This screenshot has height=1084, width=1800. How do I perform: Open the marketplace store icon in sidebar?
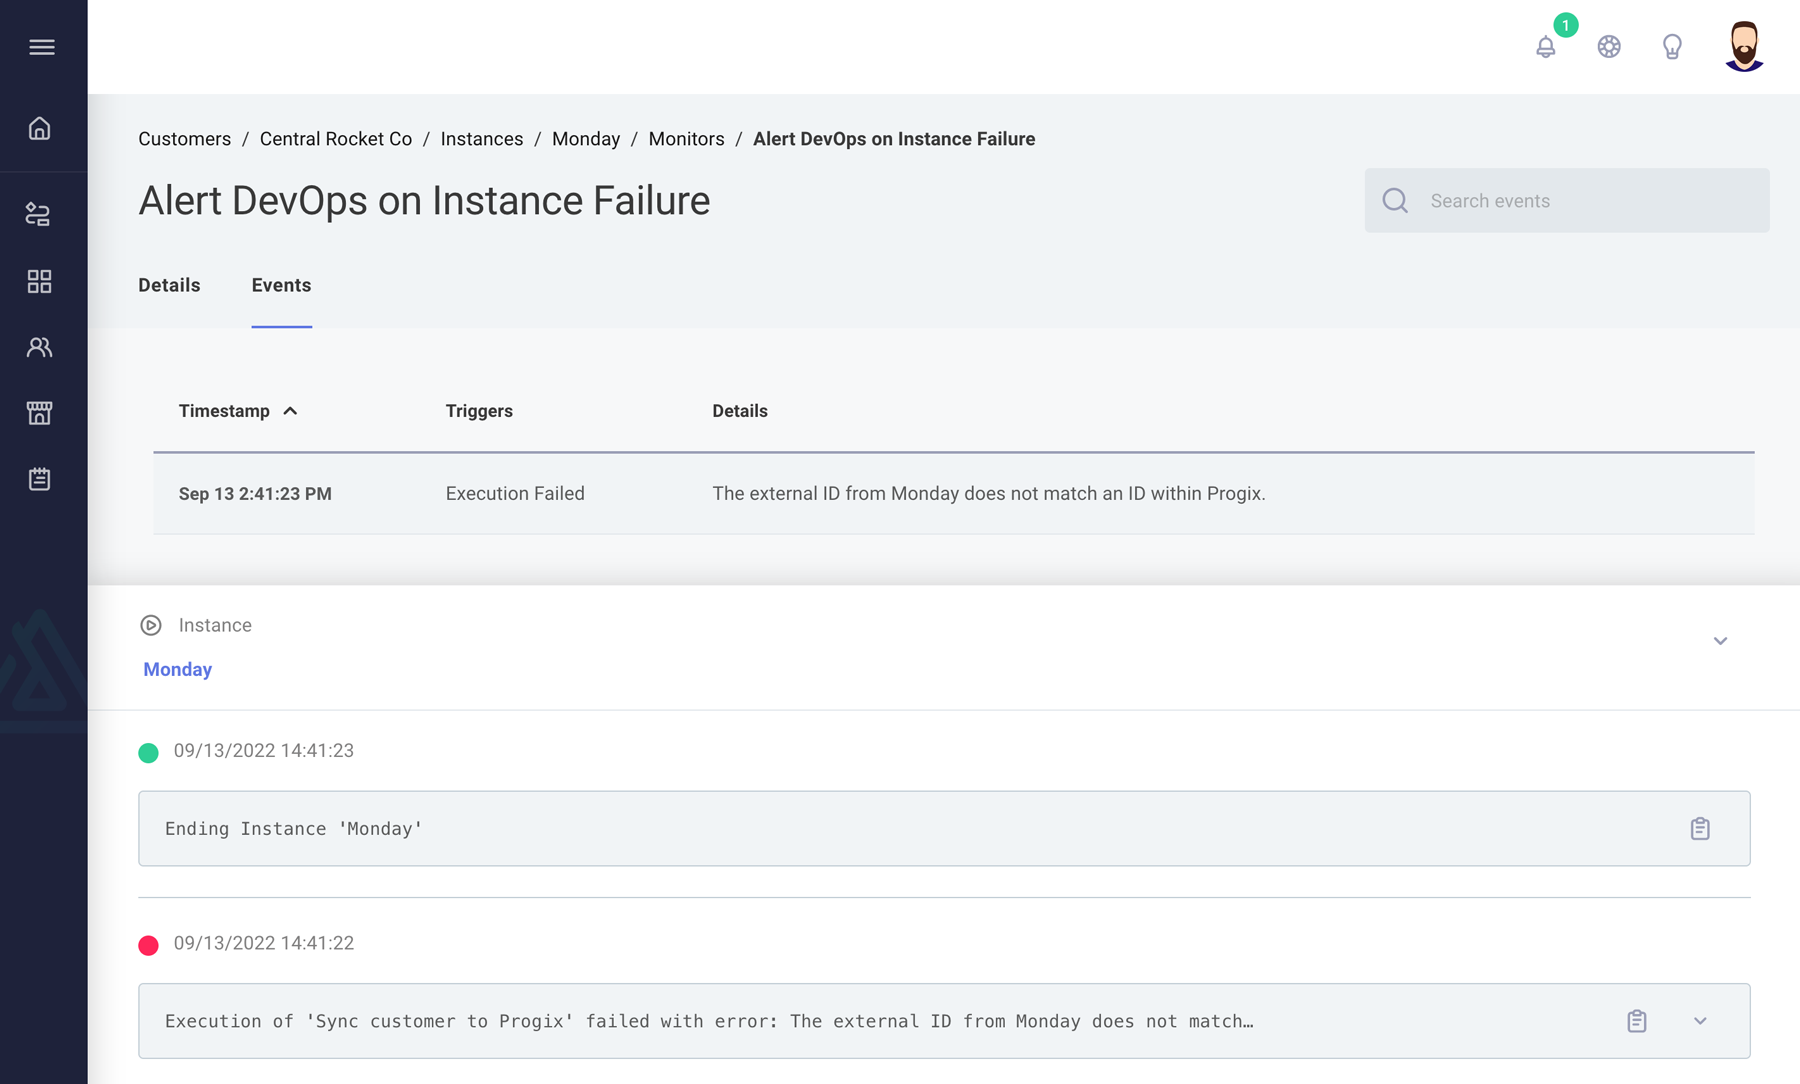(40, 412)
